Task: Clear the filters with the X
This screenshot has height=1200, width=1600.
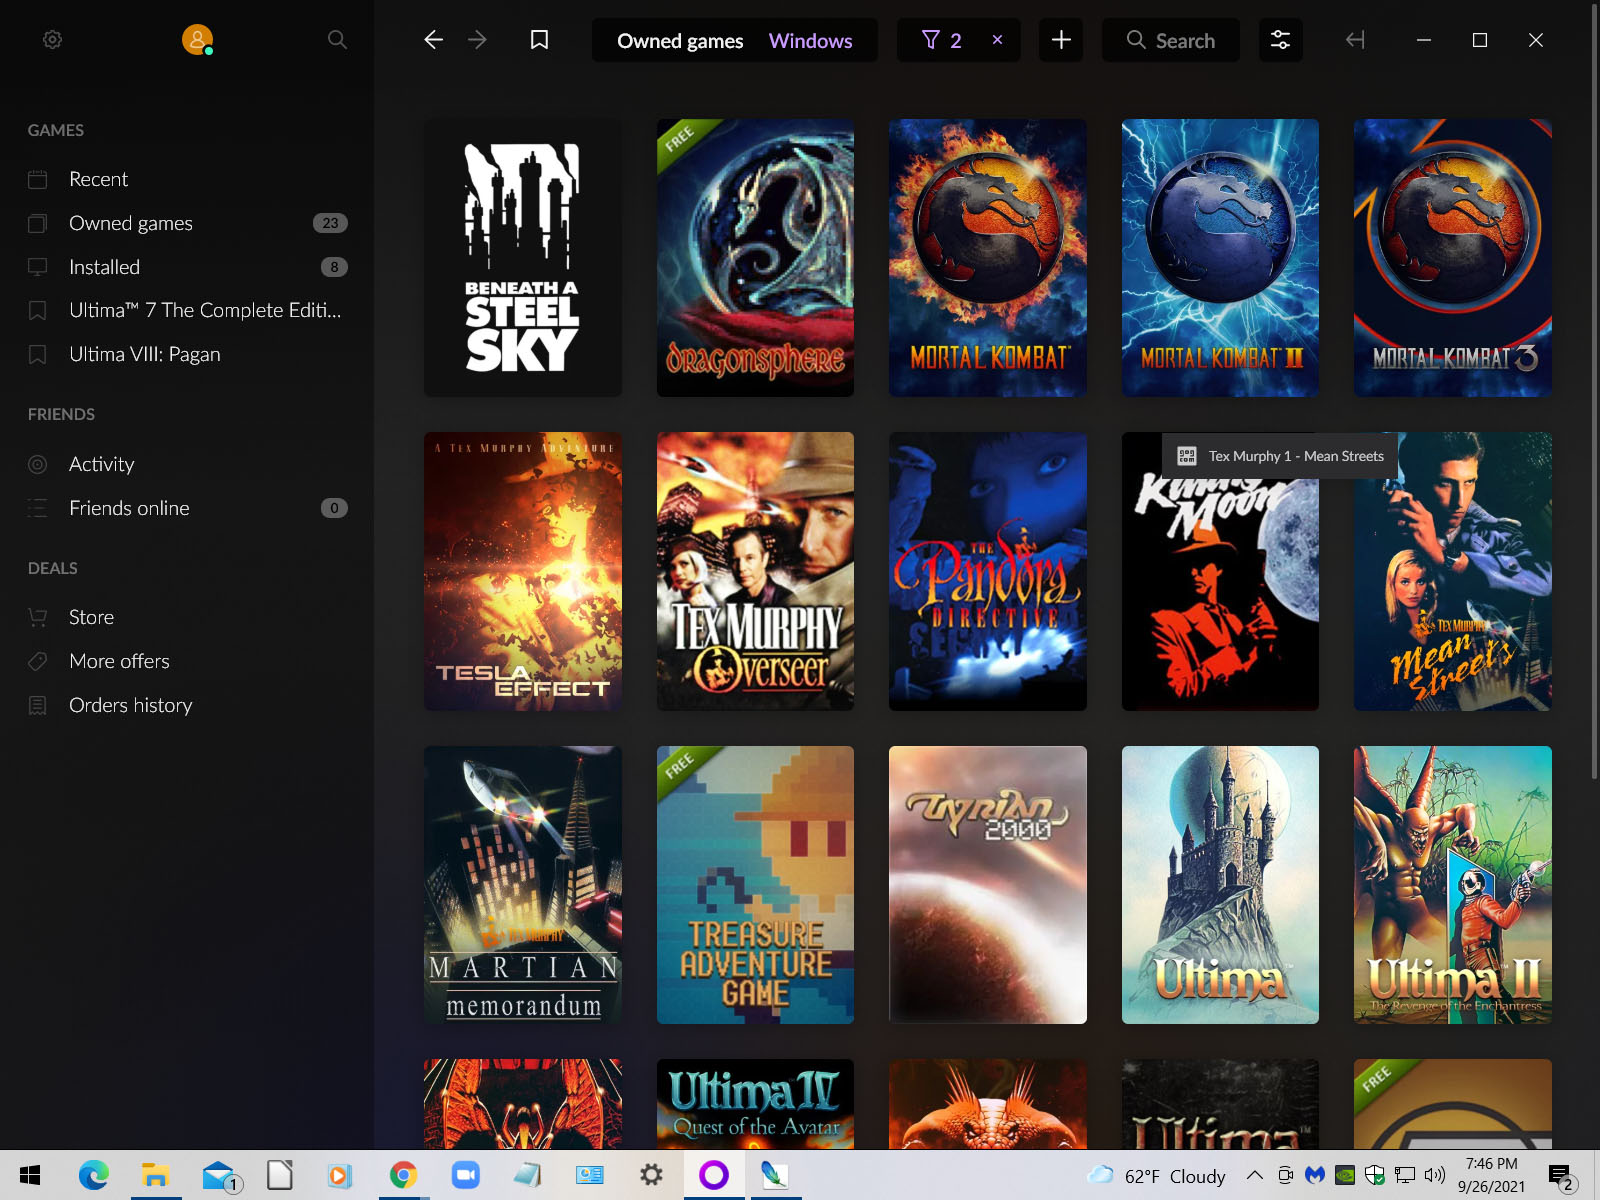Action: coord(997,40)
